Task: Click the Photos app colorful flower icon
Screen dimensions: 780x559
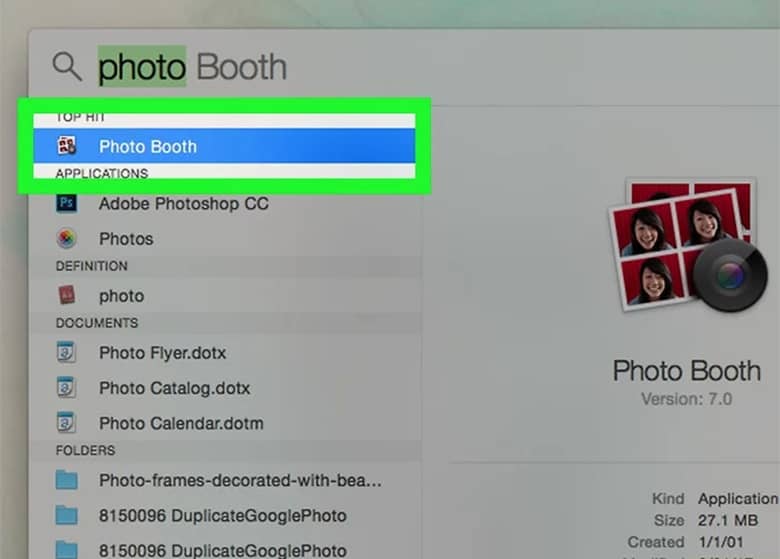Action: coord(67,239)
